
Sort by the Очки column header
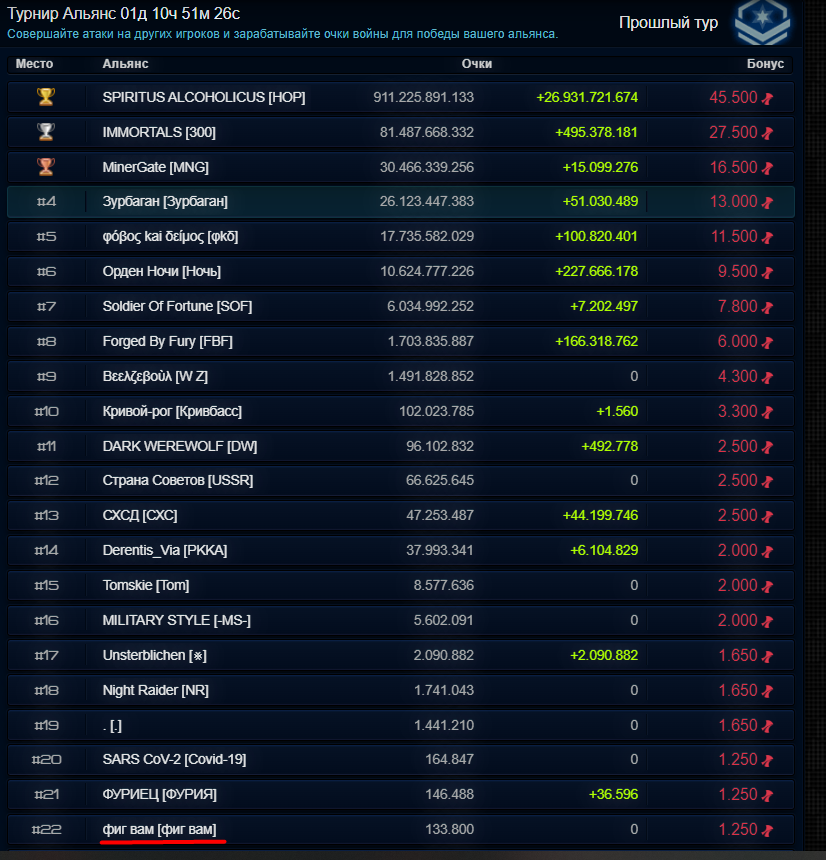[x=477, y=64]
